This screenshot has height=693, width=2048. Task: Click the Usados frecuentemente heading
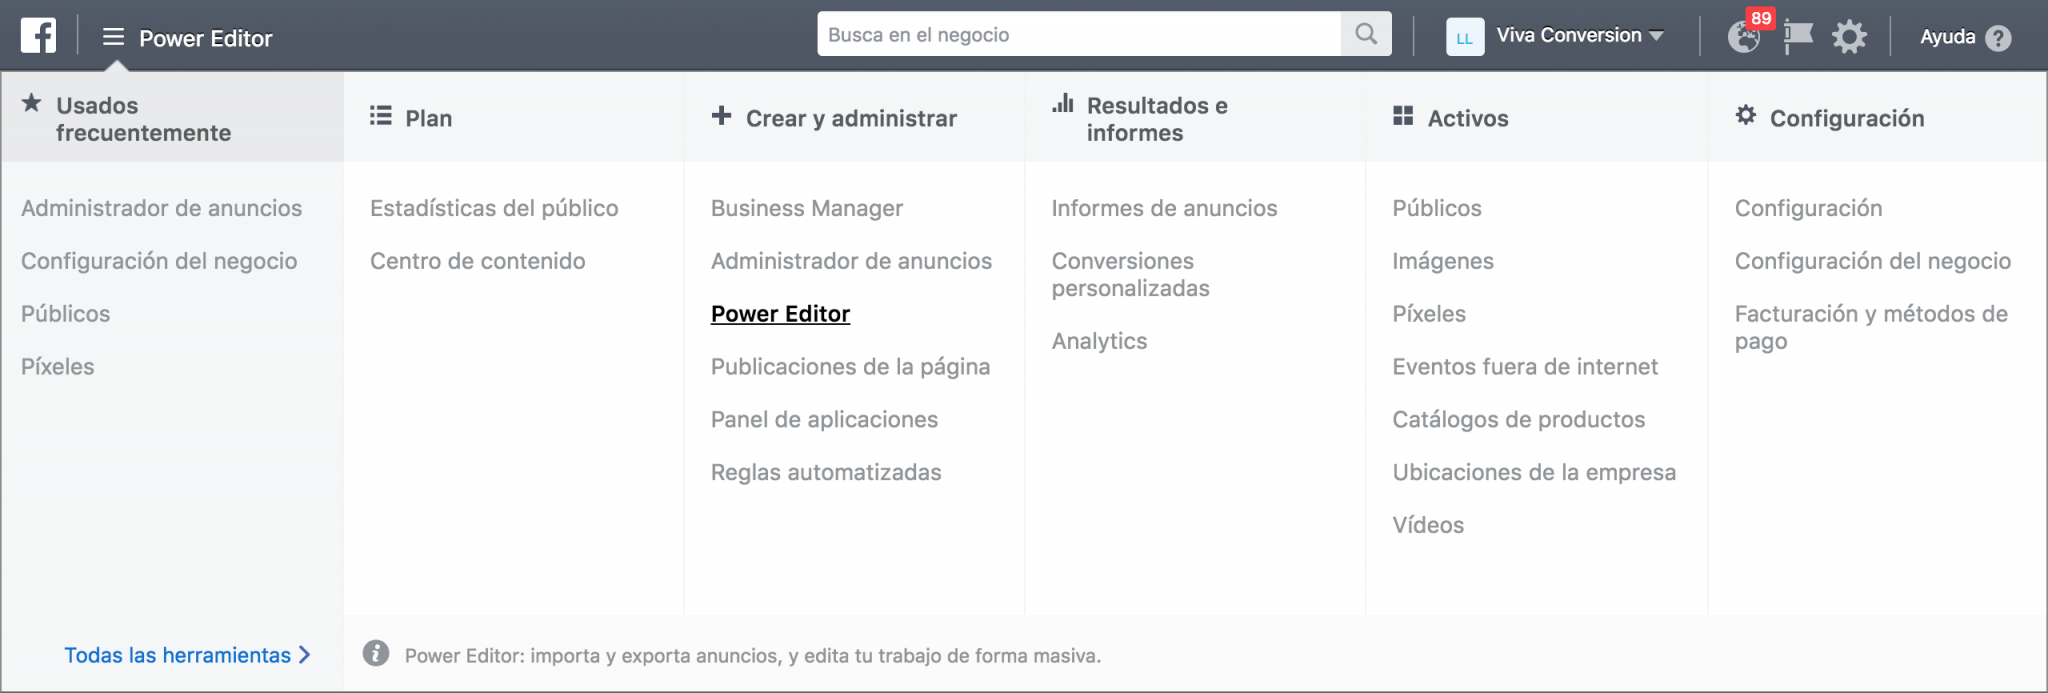143,119
